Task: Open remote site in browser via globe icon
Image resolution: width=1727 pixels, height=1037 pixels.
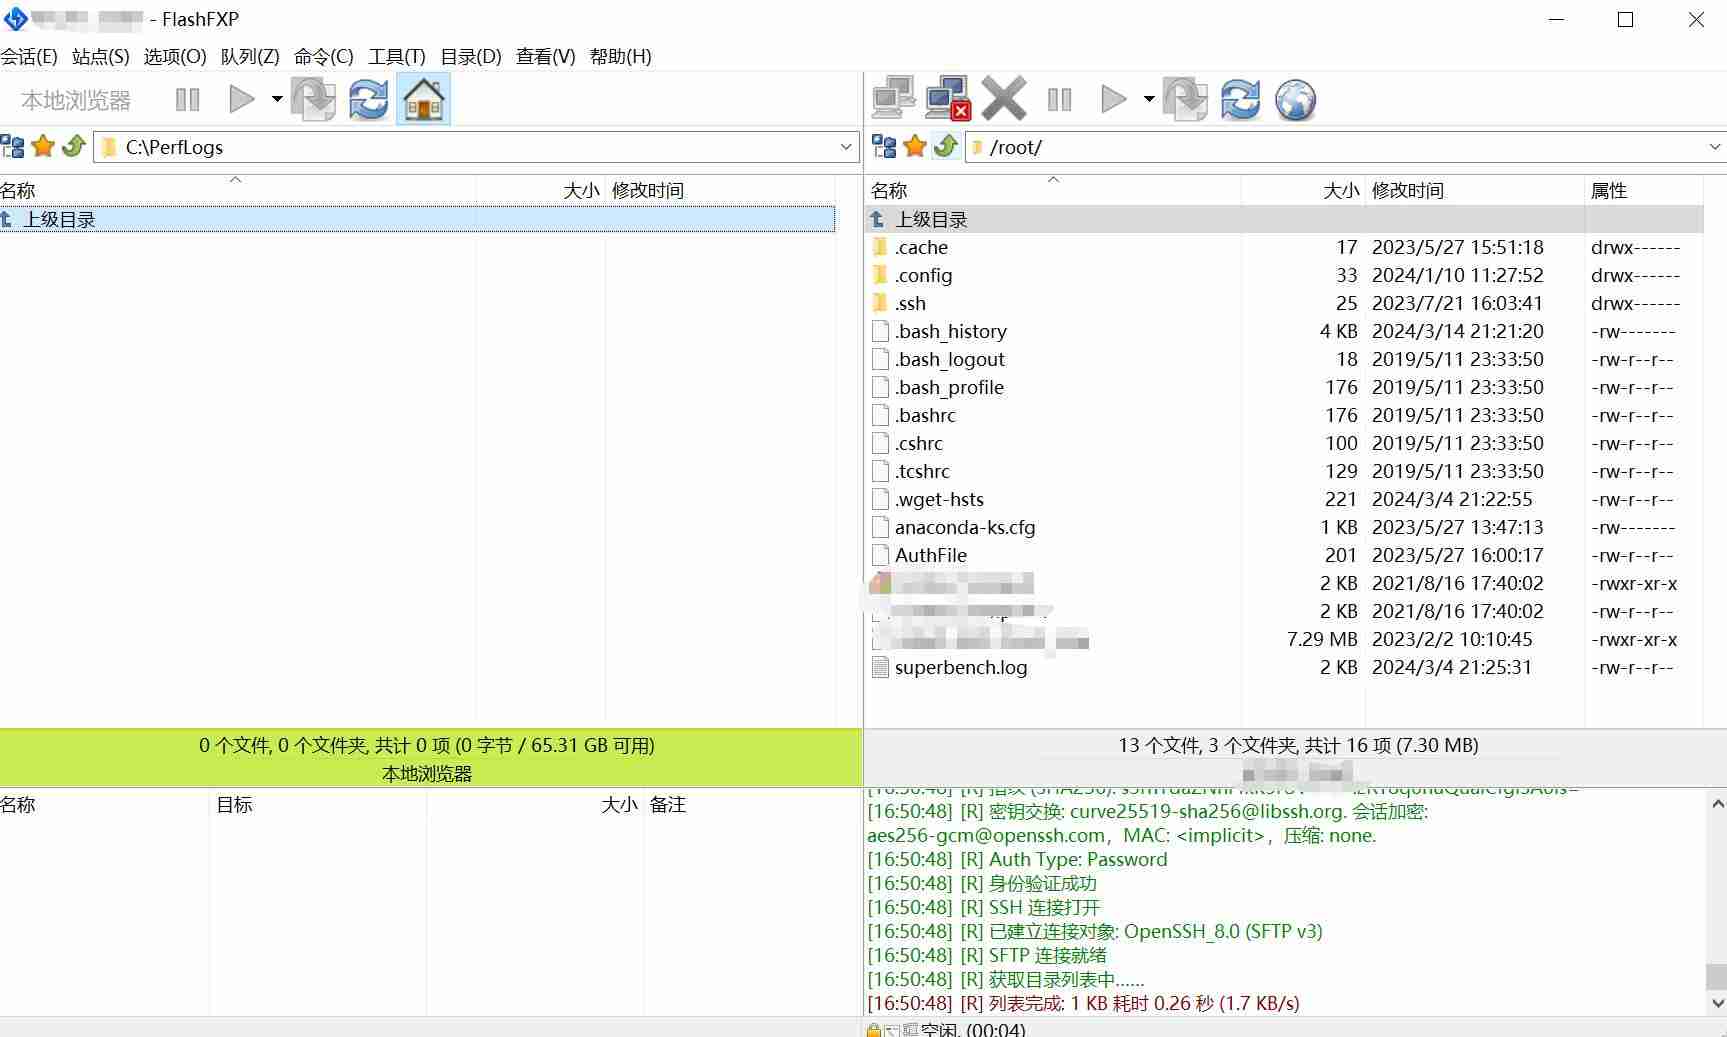Action: coord(1295,99)
